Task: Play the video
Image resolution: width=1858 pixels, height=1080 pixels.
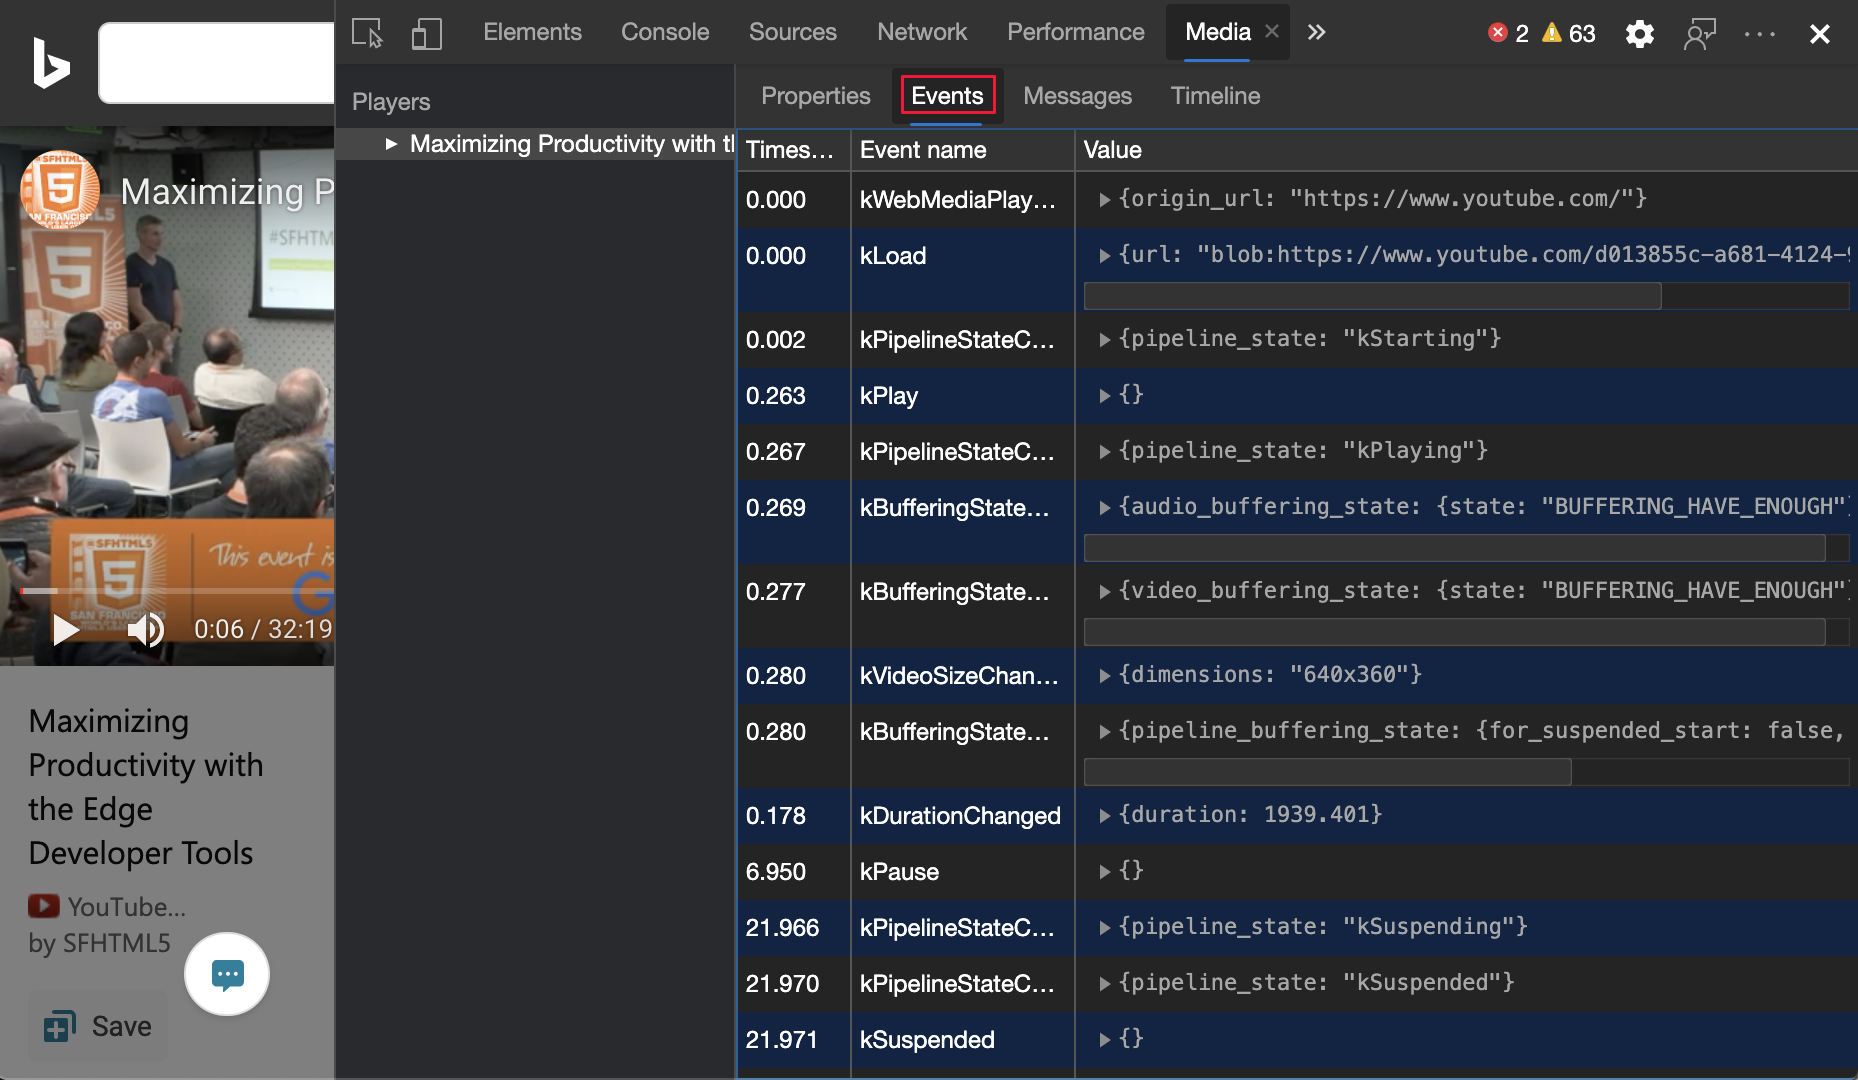Action: point(66,629)
